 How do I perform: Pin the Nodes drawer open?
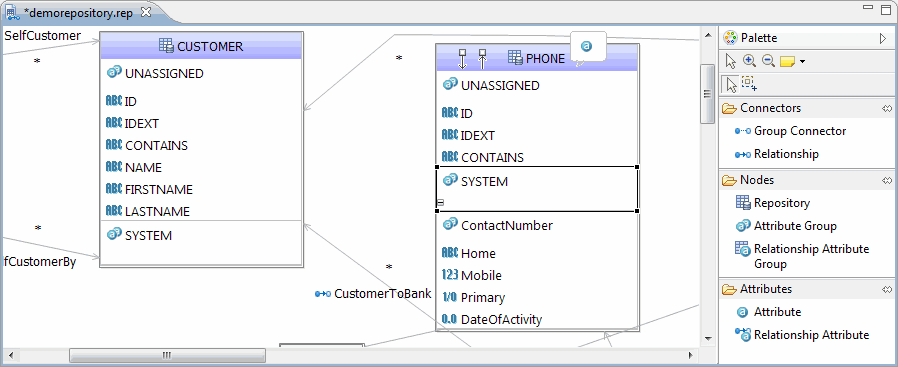coord(887,180)
